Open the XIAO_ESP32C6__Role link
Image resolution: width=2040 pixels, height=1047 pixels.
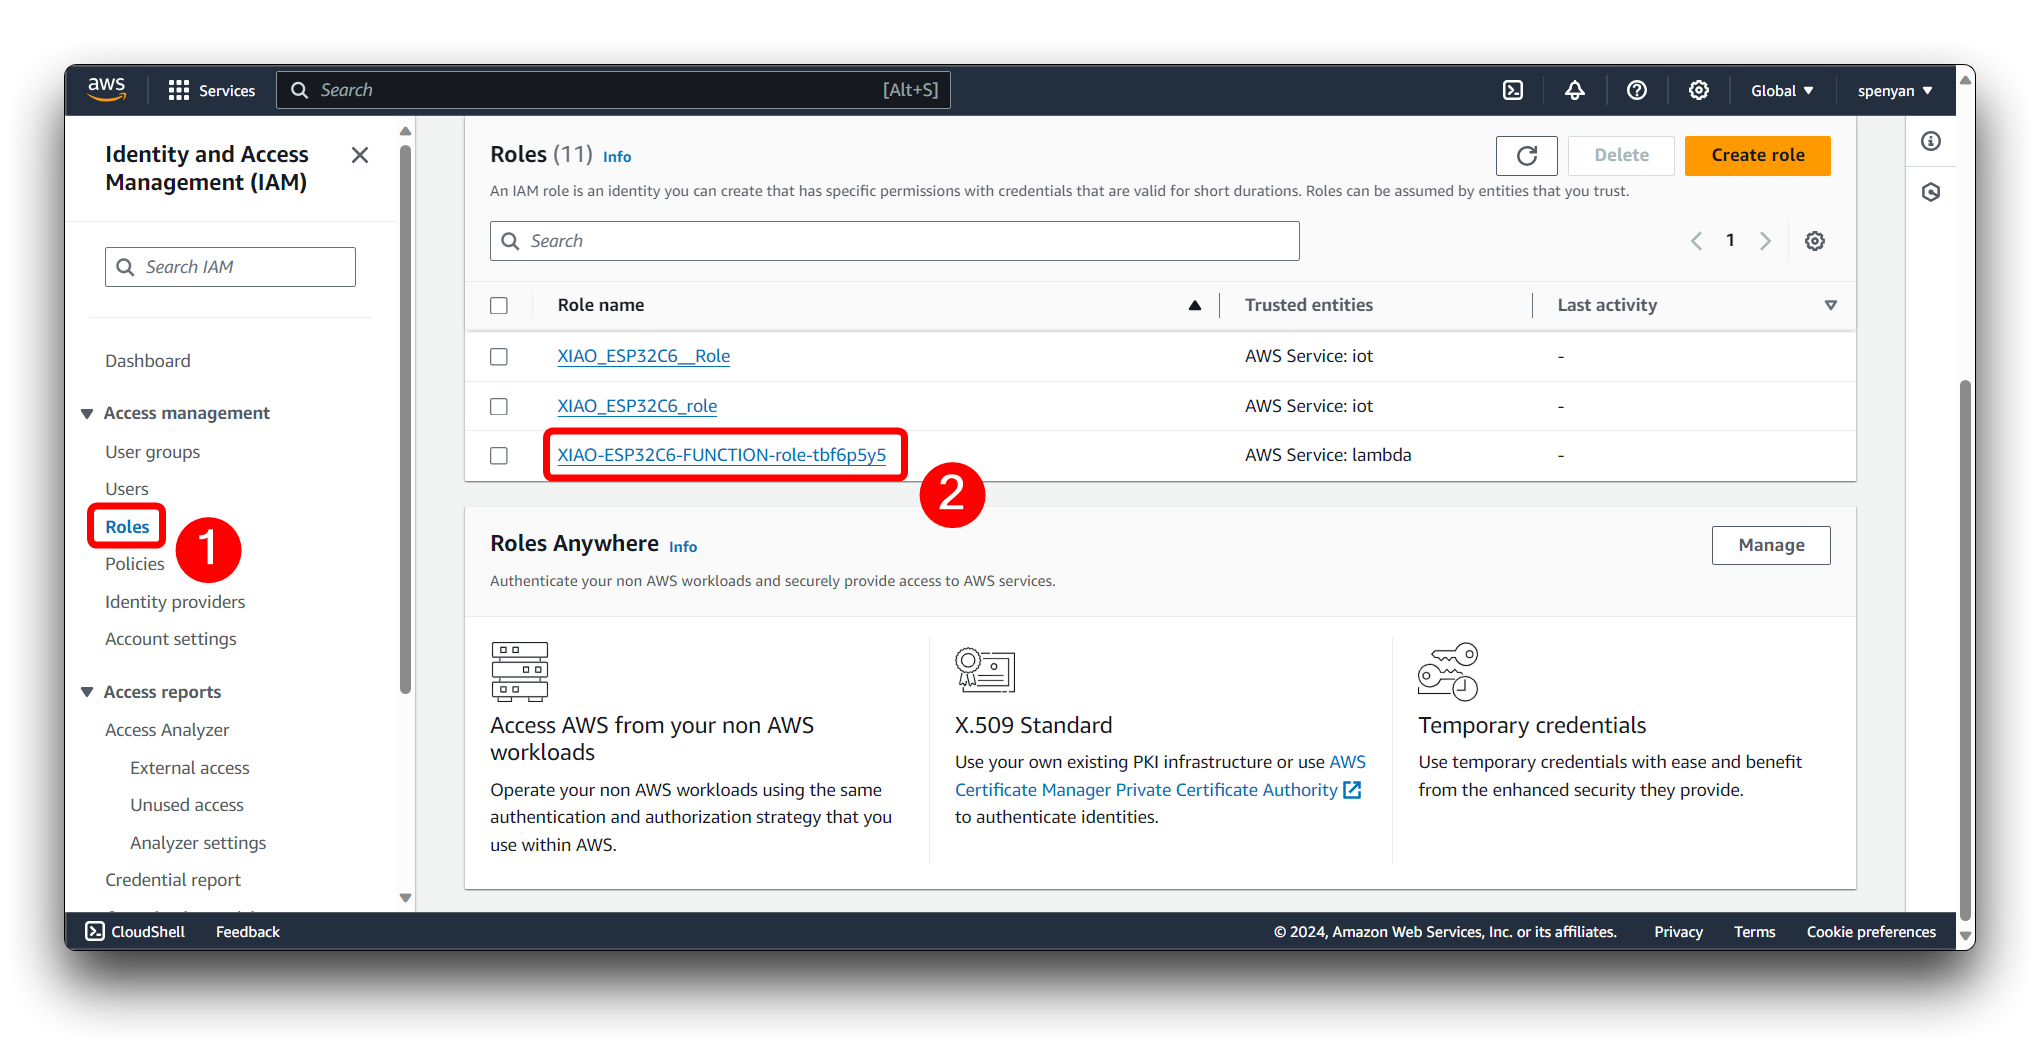pos(644,356)
